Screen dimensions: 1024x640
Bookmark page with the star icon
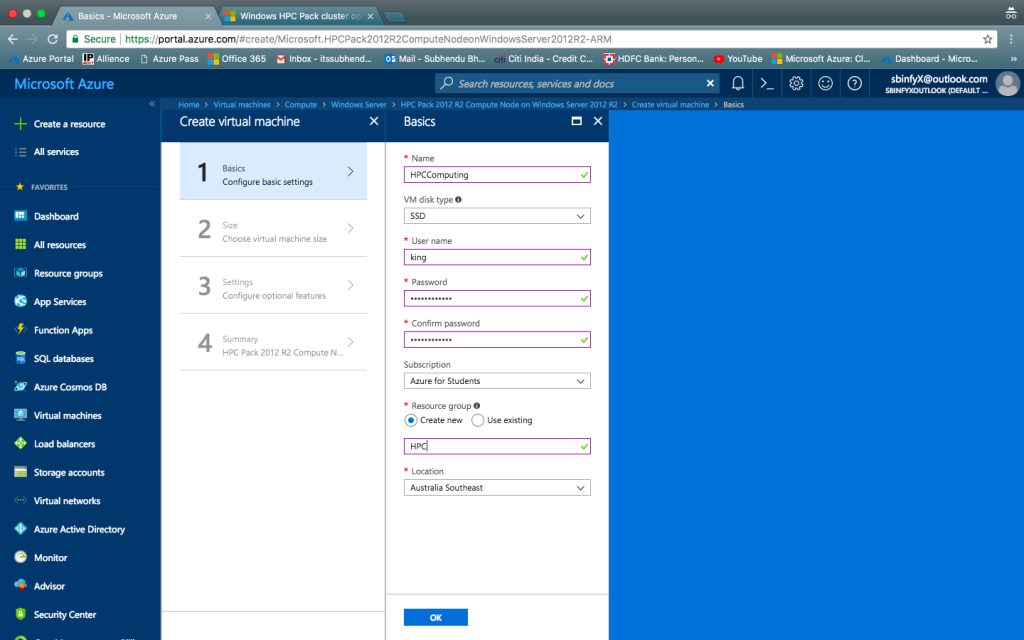987,39
